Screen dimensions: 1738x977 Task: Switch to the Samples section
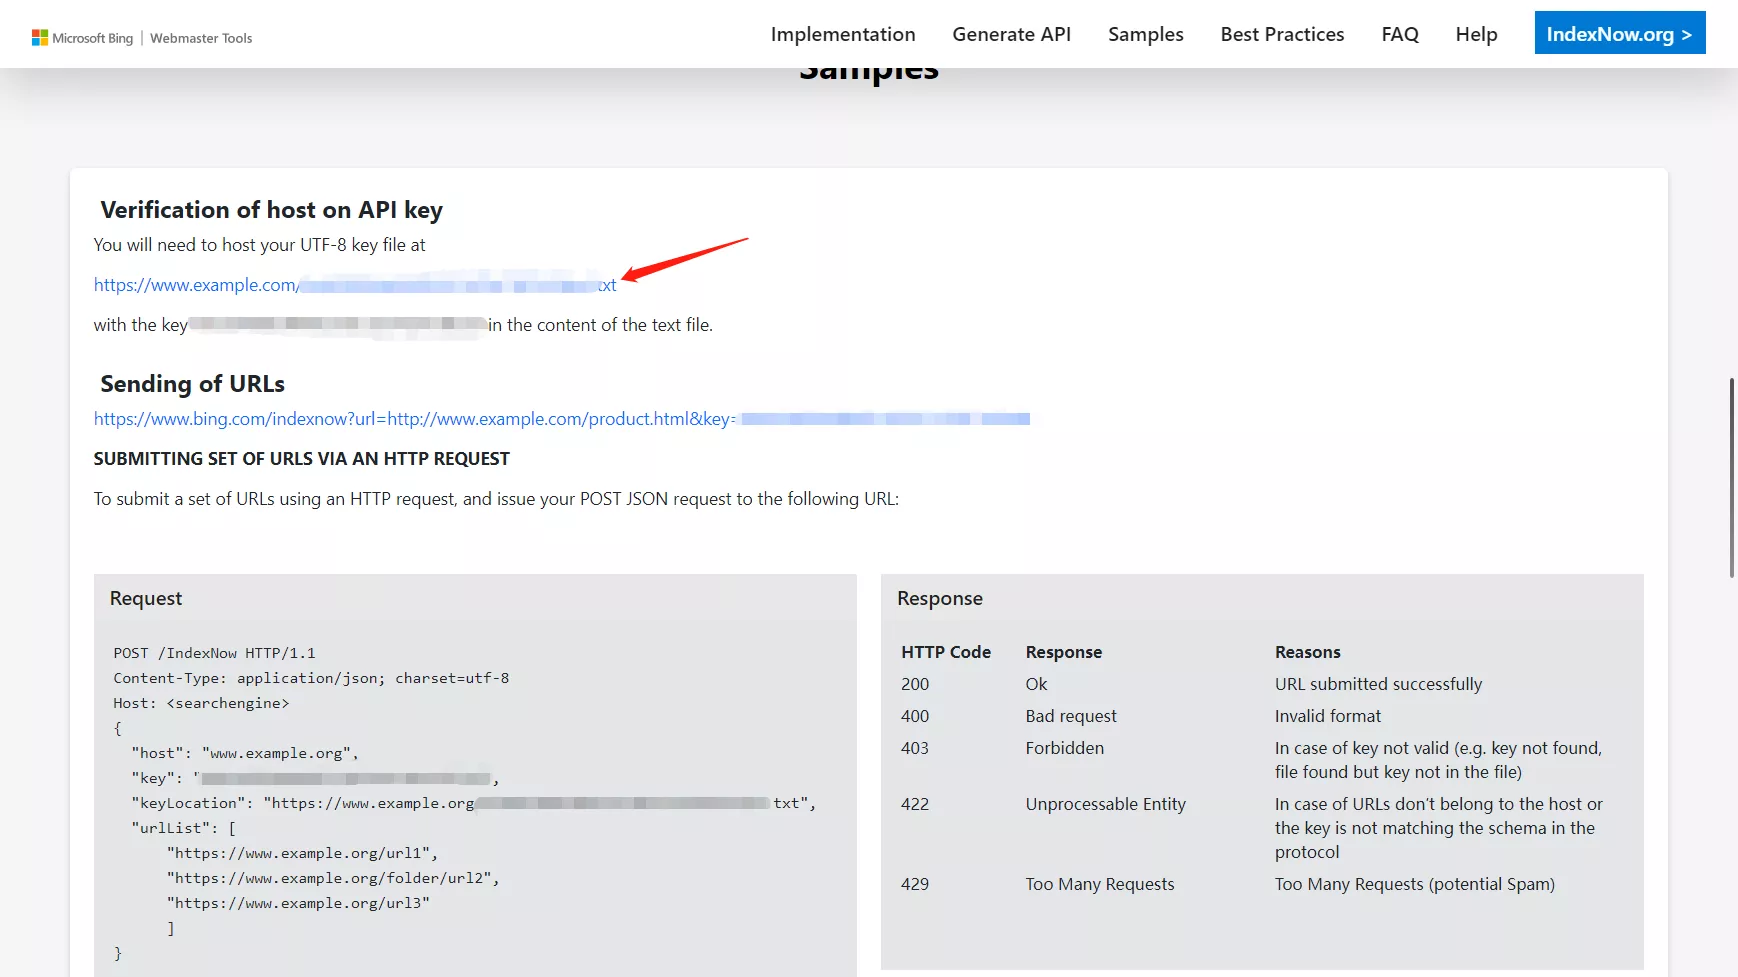point(1145,33)
